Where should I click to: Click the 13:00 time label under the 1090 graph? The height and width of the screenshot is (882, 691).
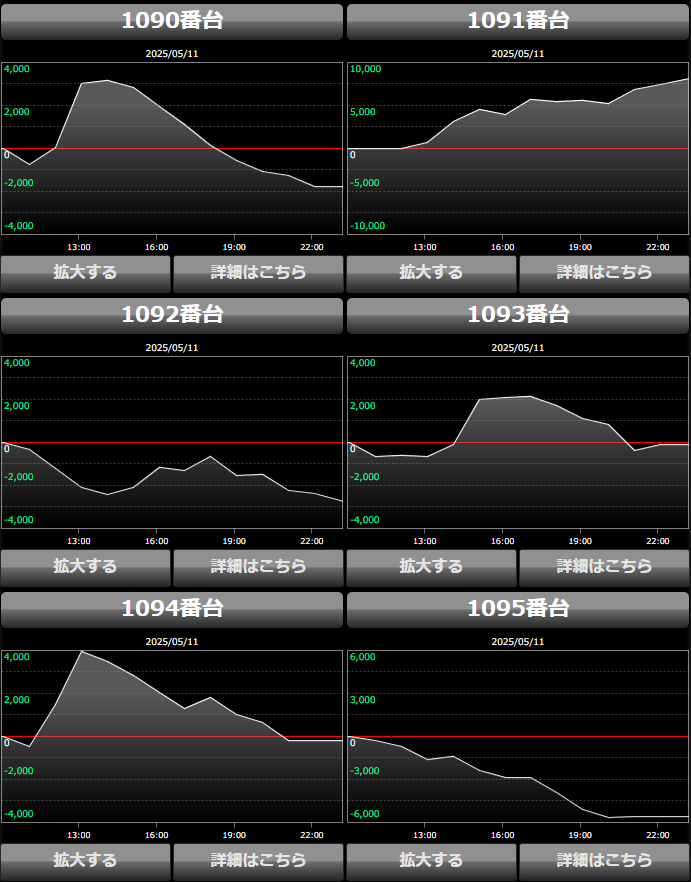(x=79, y=247)
